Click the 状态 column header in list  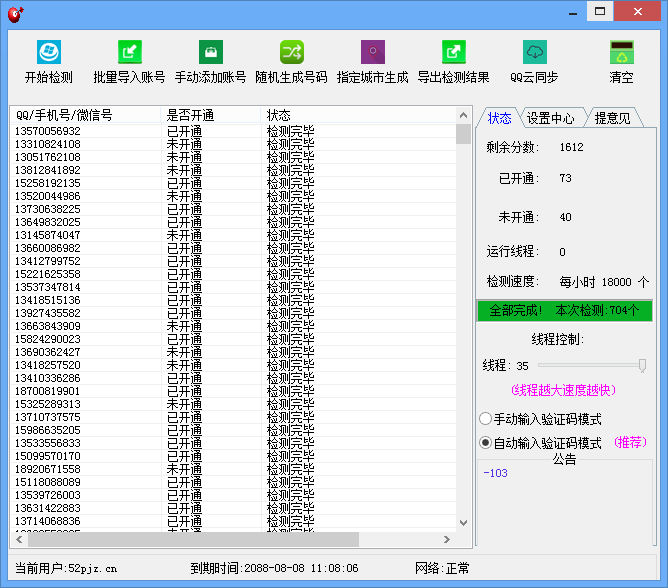point(360,115)
